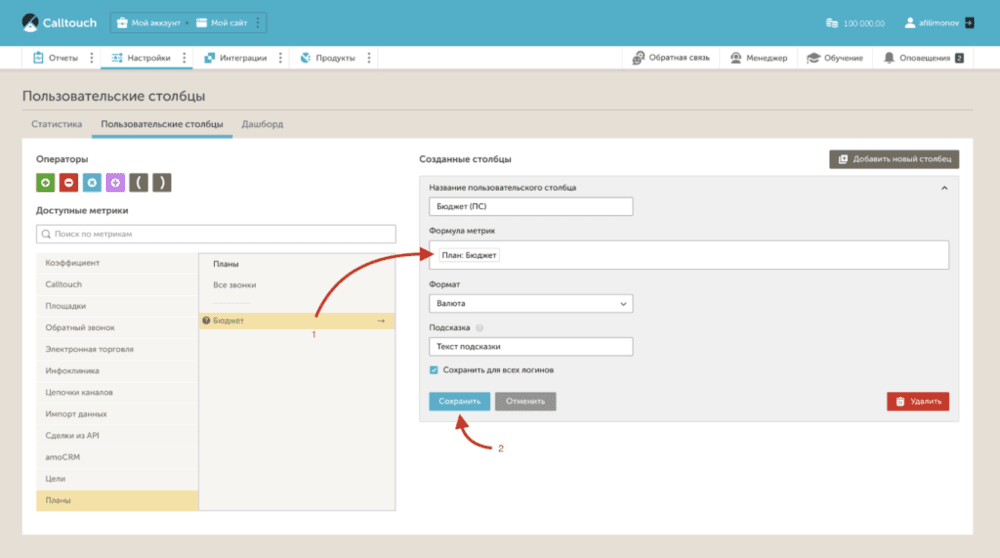
Task: Open the balance 100 000.00 indicator
Action: pos(855,23)
